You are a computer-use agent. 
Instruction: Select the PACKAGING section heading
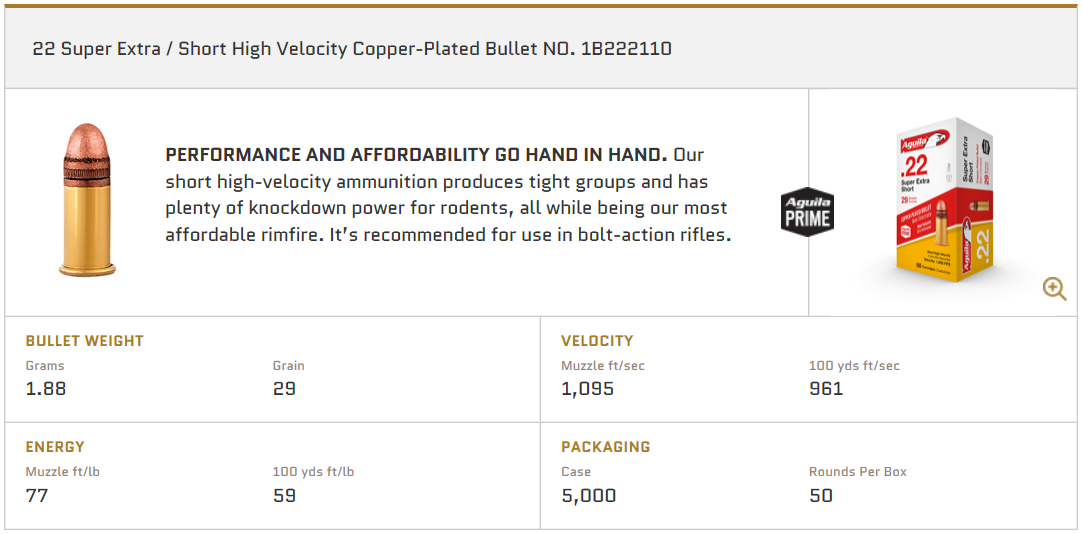(605, 447)
